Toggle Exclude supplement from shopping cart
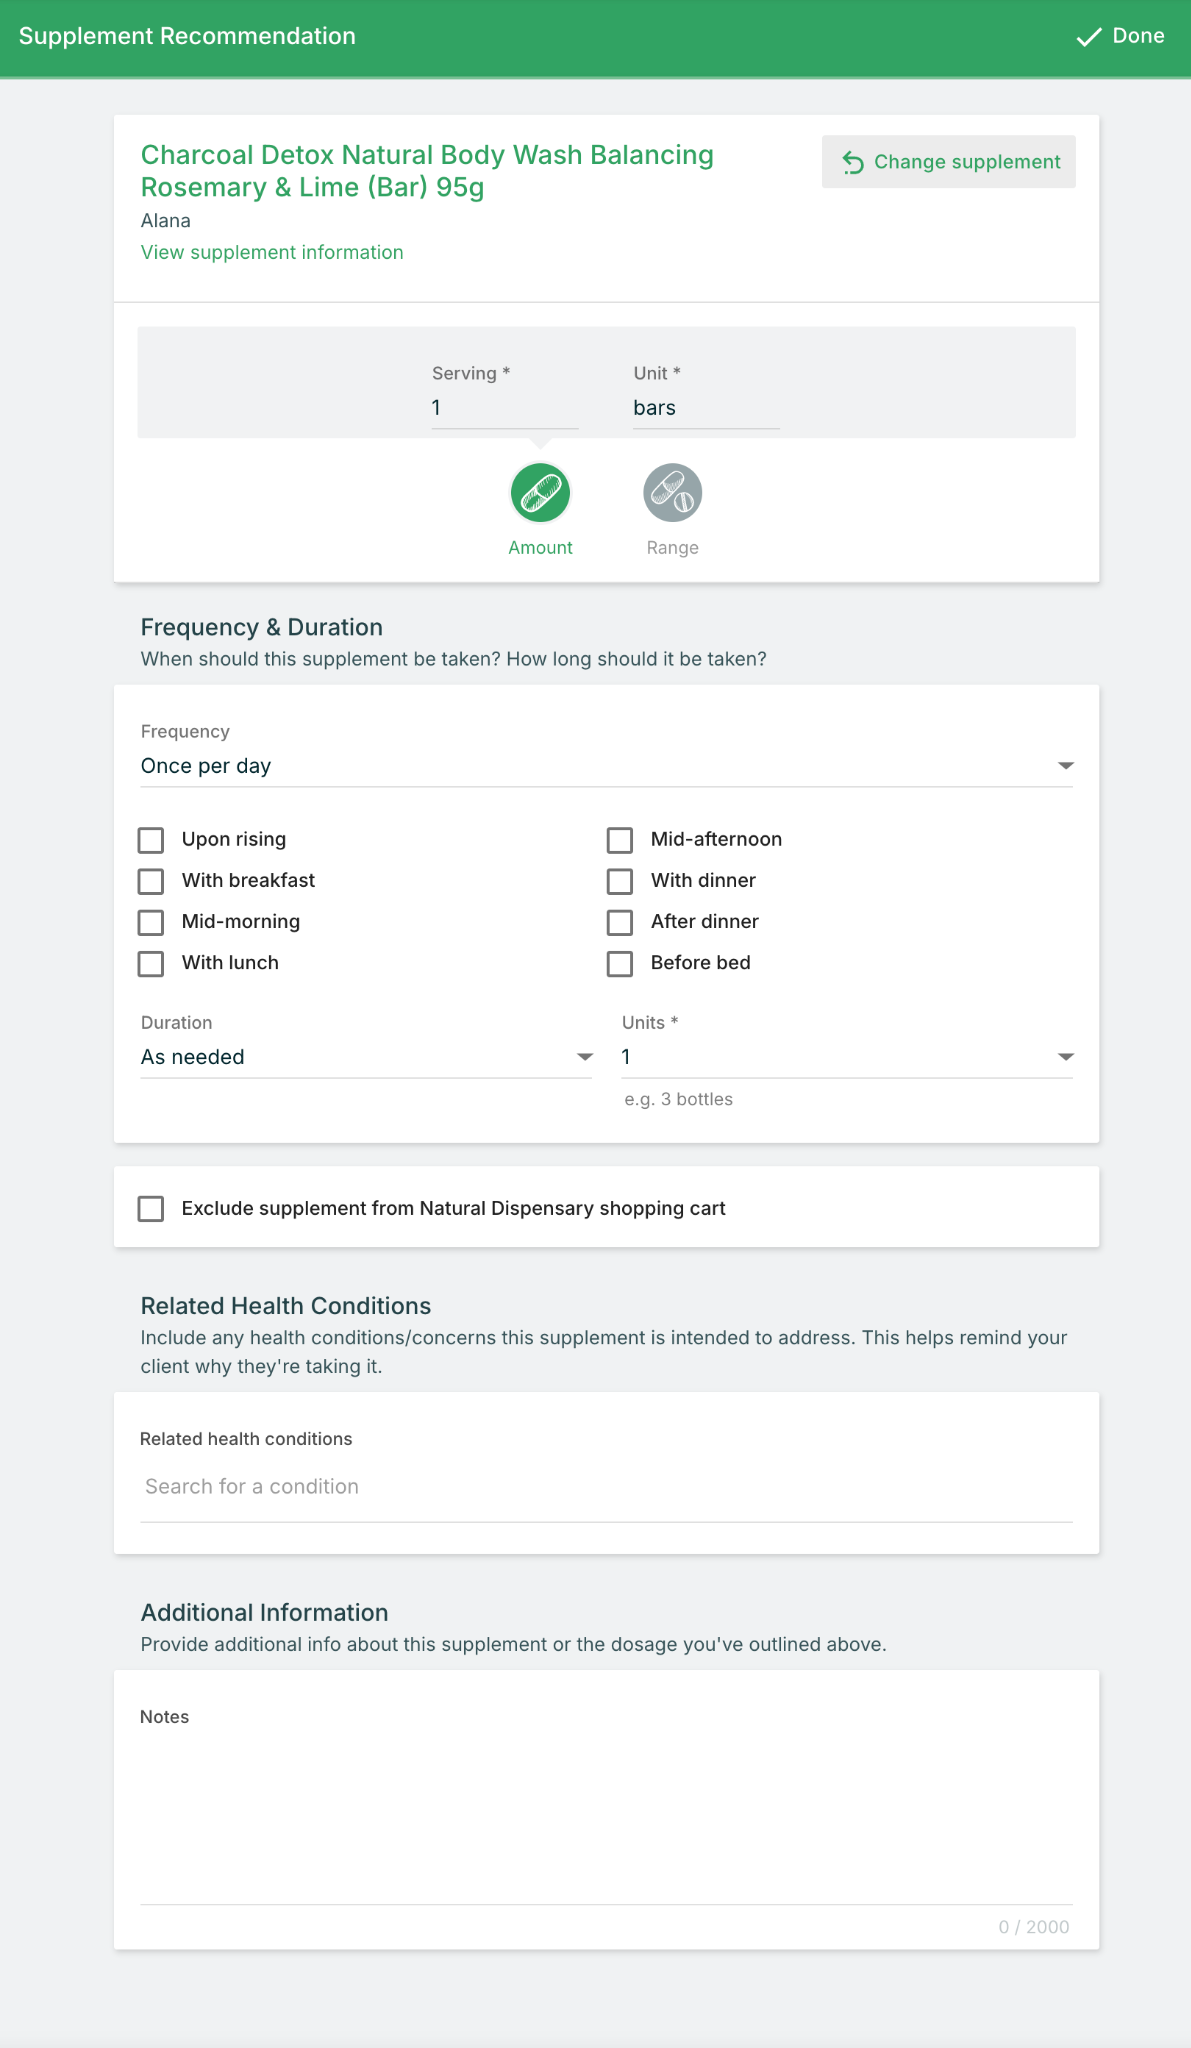This screenshot has width=1191, height=2048. (151, 1208)
